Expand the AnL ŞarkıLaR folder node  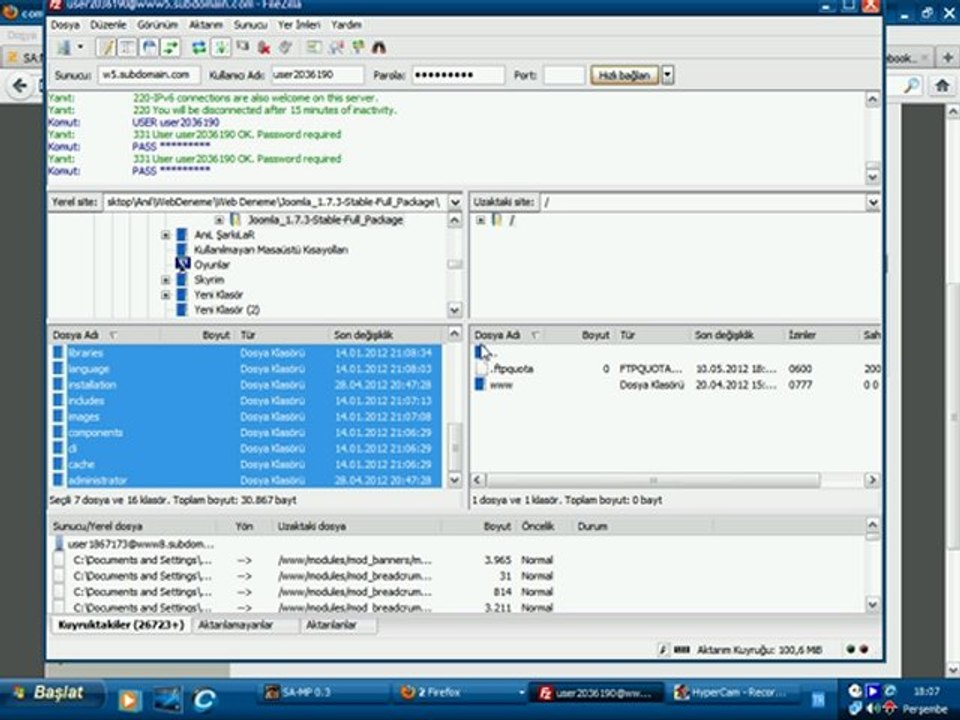point(165,235)
